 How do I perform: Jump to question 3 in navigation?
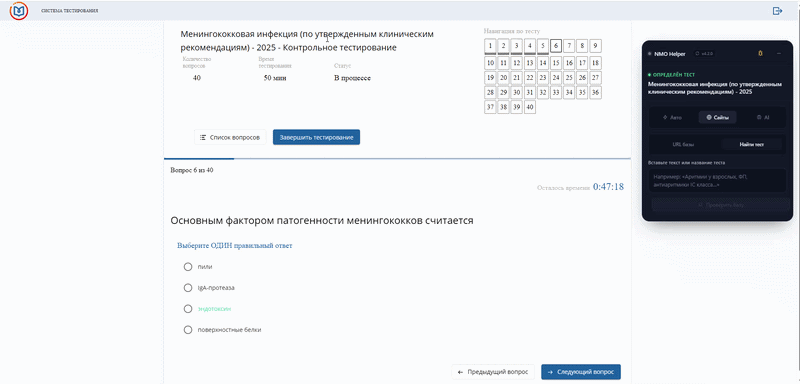point(517,46)
